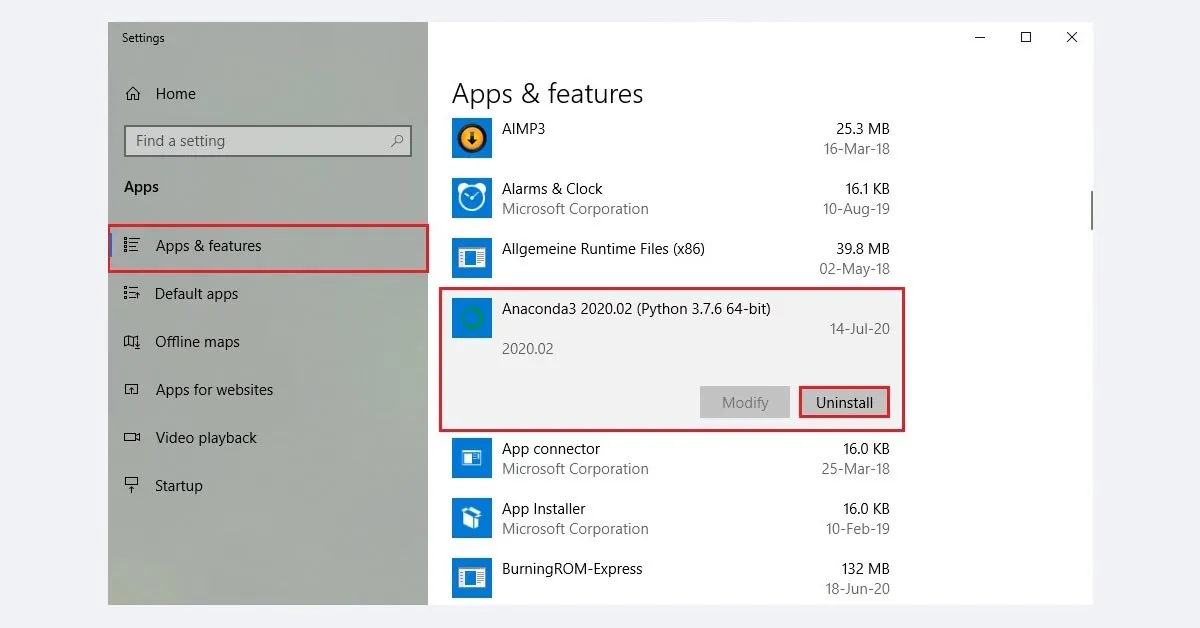Open Offline maps settings
The width and height of the screenshot is (1200, 628).
tap(194, 342)
